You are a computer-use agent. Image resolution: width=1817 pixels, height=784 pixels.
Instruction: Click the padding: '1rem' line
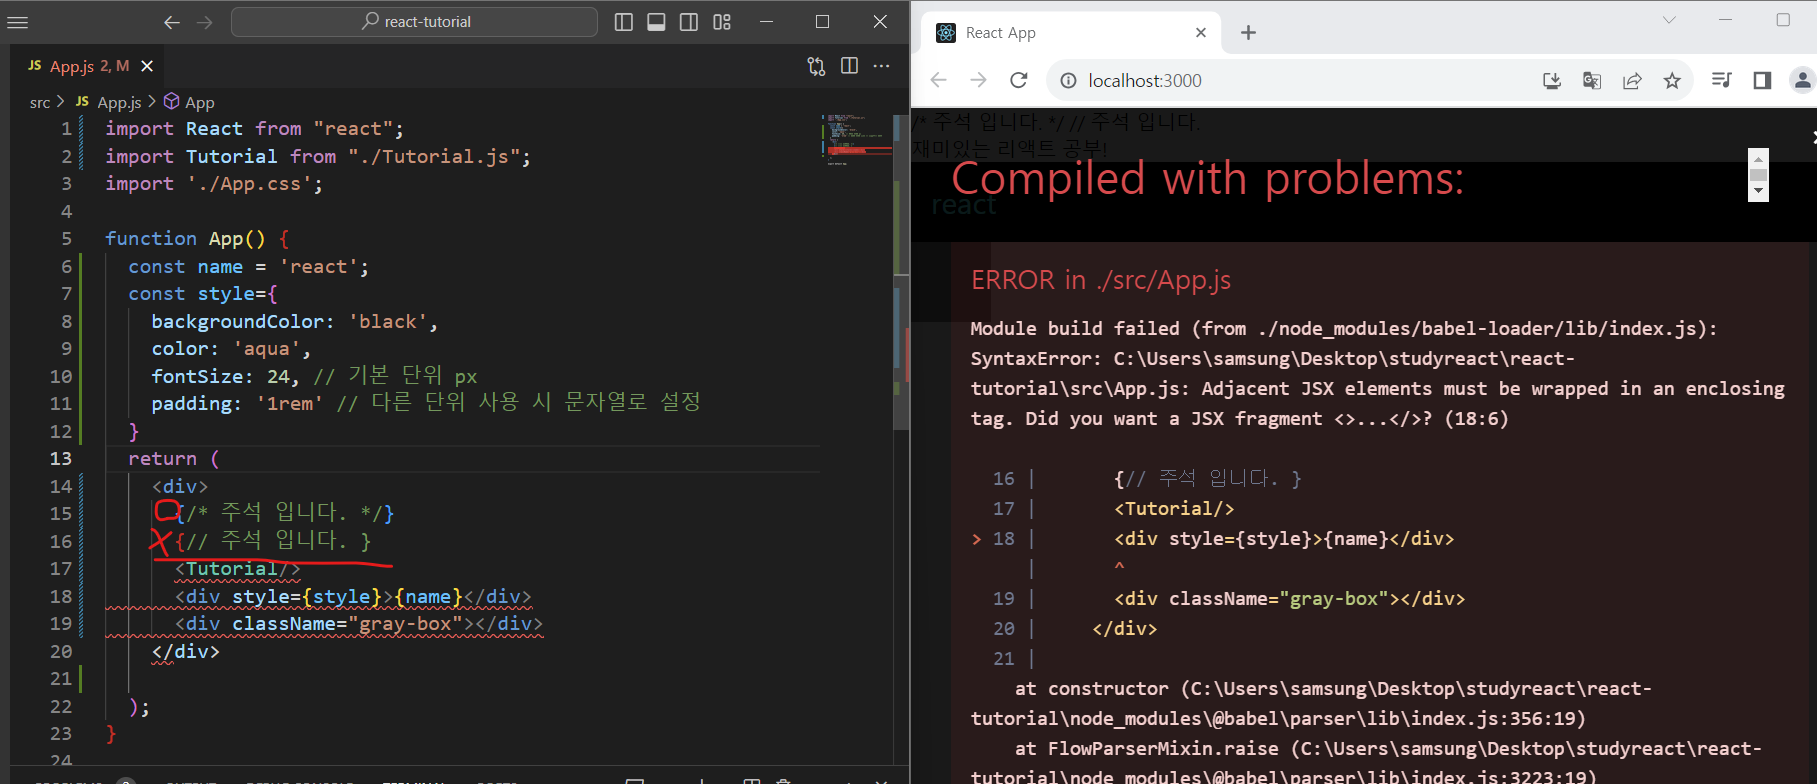tap(426, 403)
